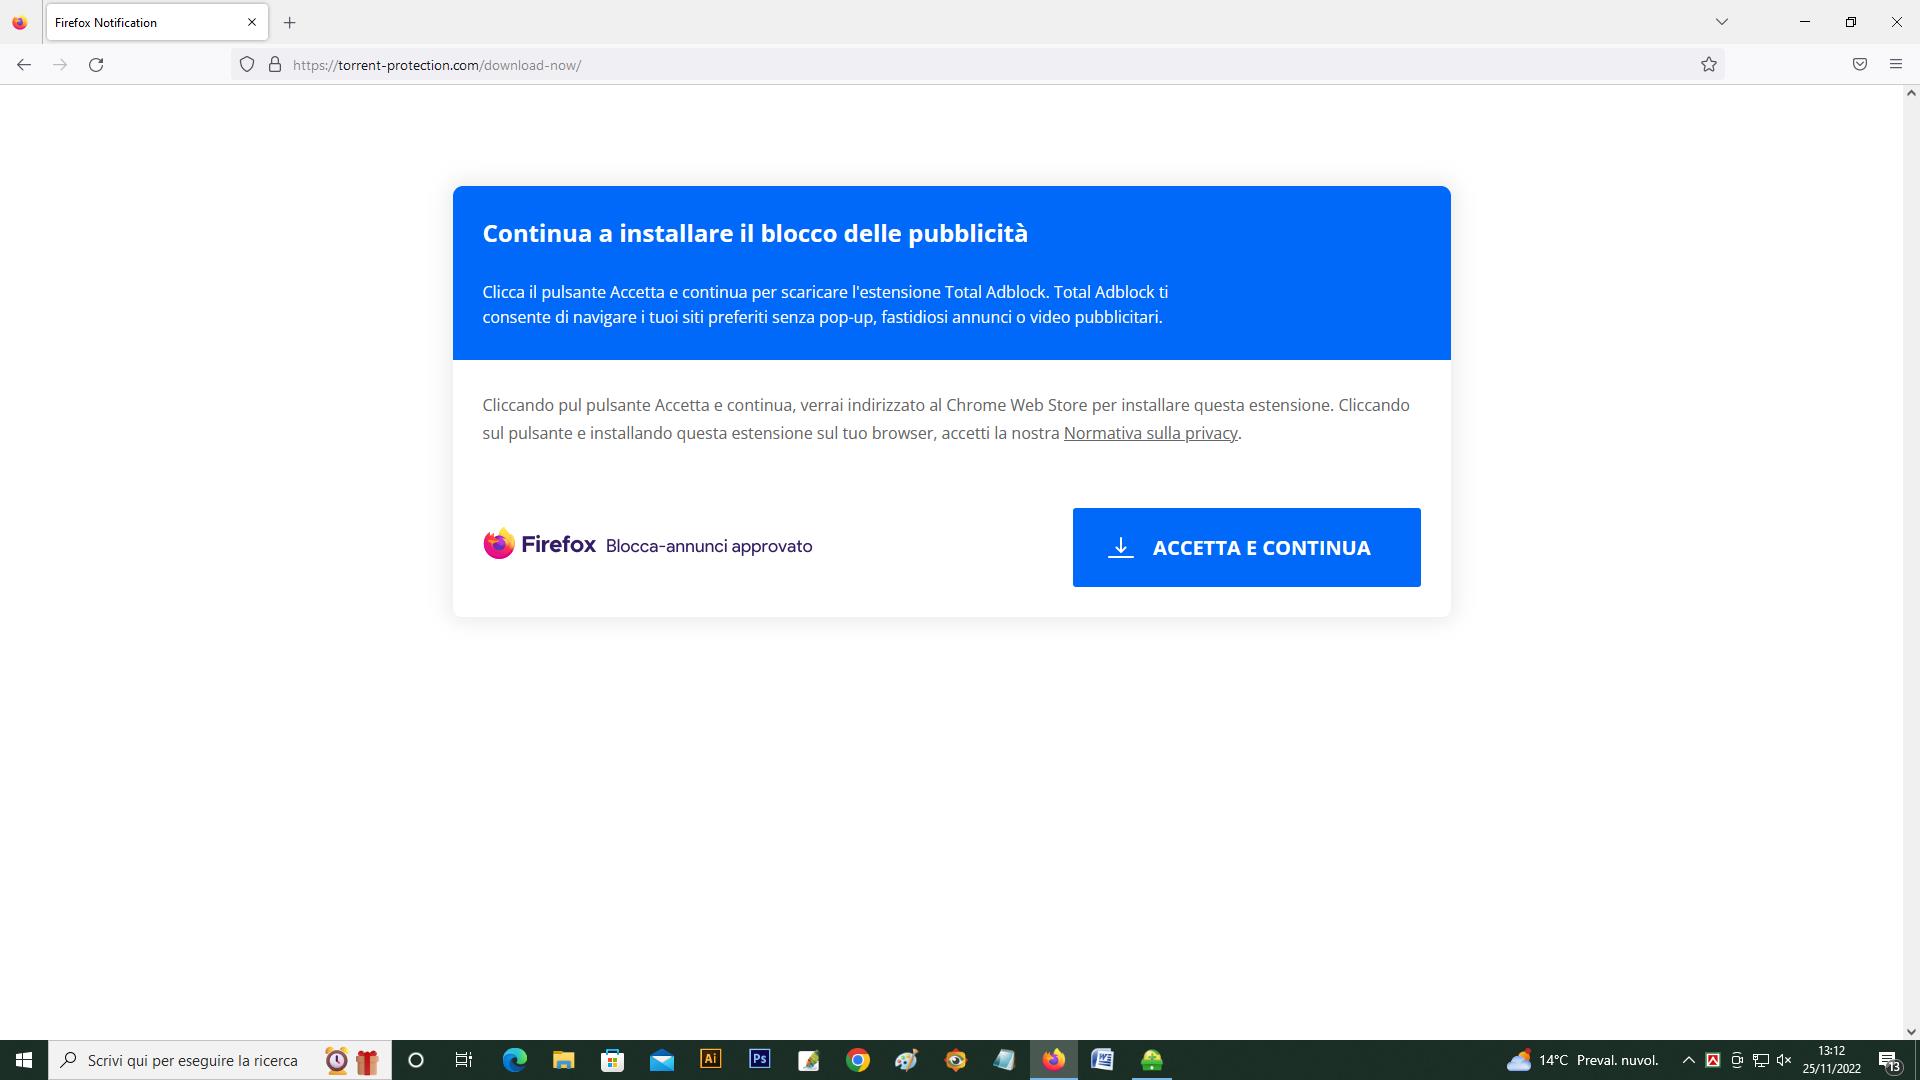This screenshot has height=1080, width=1920.
Task: Show hidden system tray icons
Action: (1689, 1060)
